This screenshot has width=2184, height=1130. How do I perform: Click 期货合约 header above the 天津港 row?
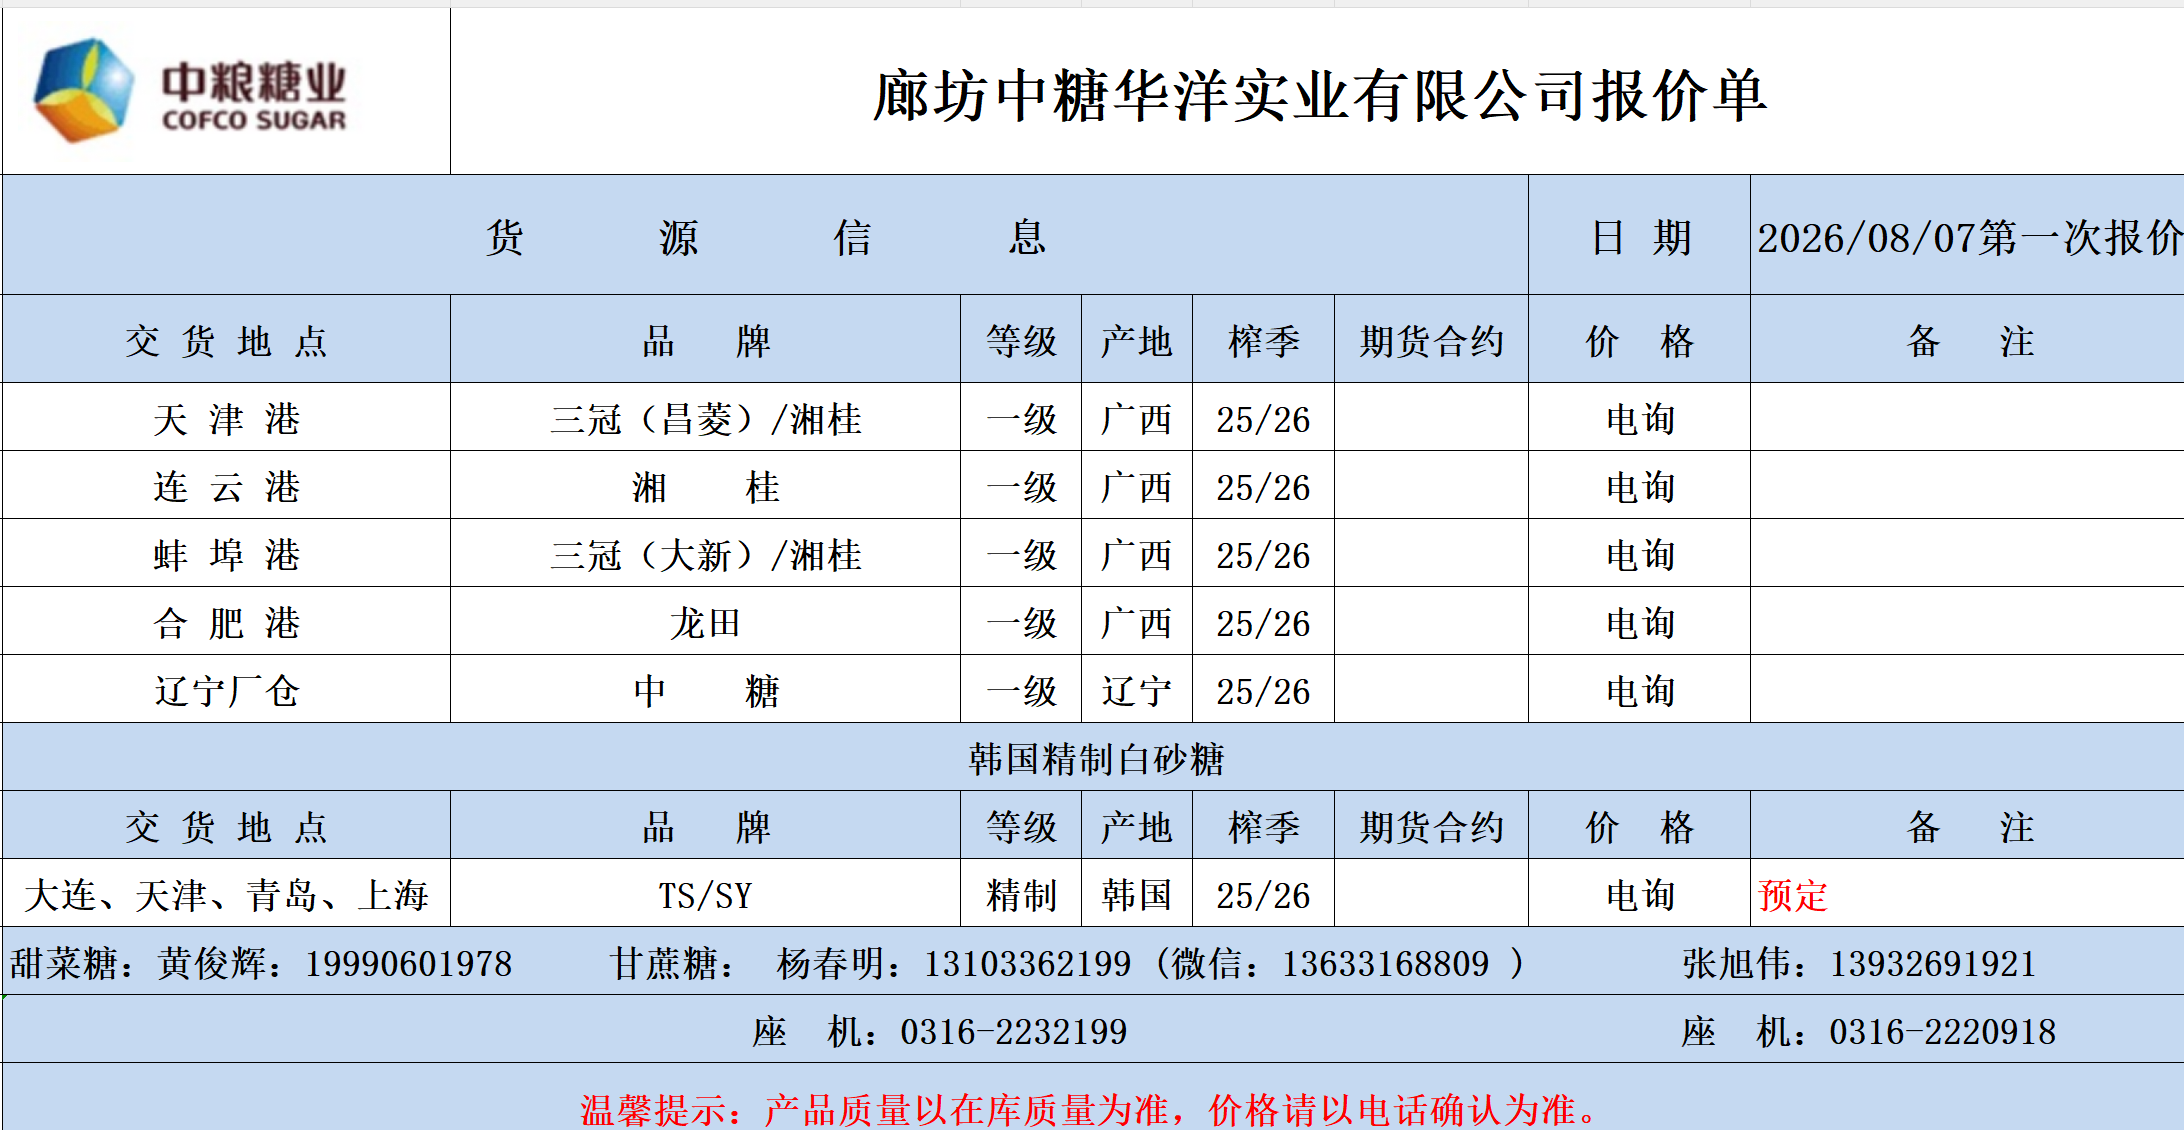[1431, 340]
